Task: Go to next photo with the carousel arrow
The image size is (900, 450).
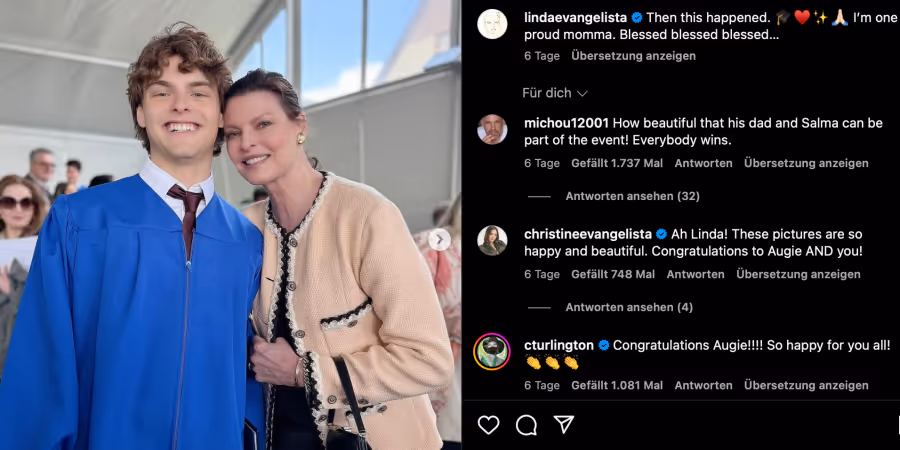Action: click(x=440, y=239)
